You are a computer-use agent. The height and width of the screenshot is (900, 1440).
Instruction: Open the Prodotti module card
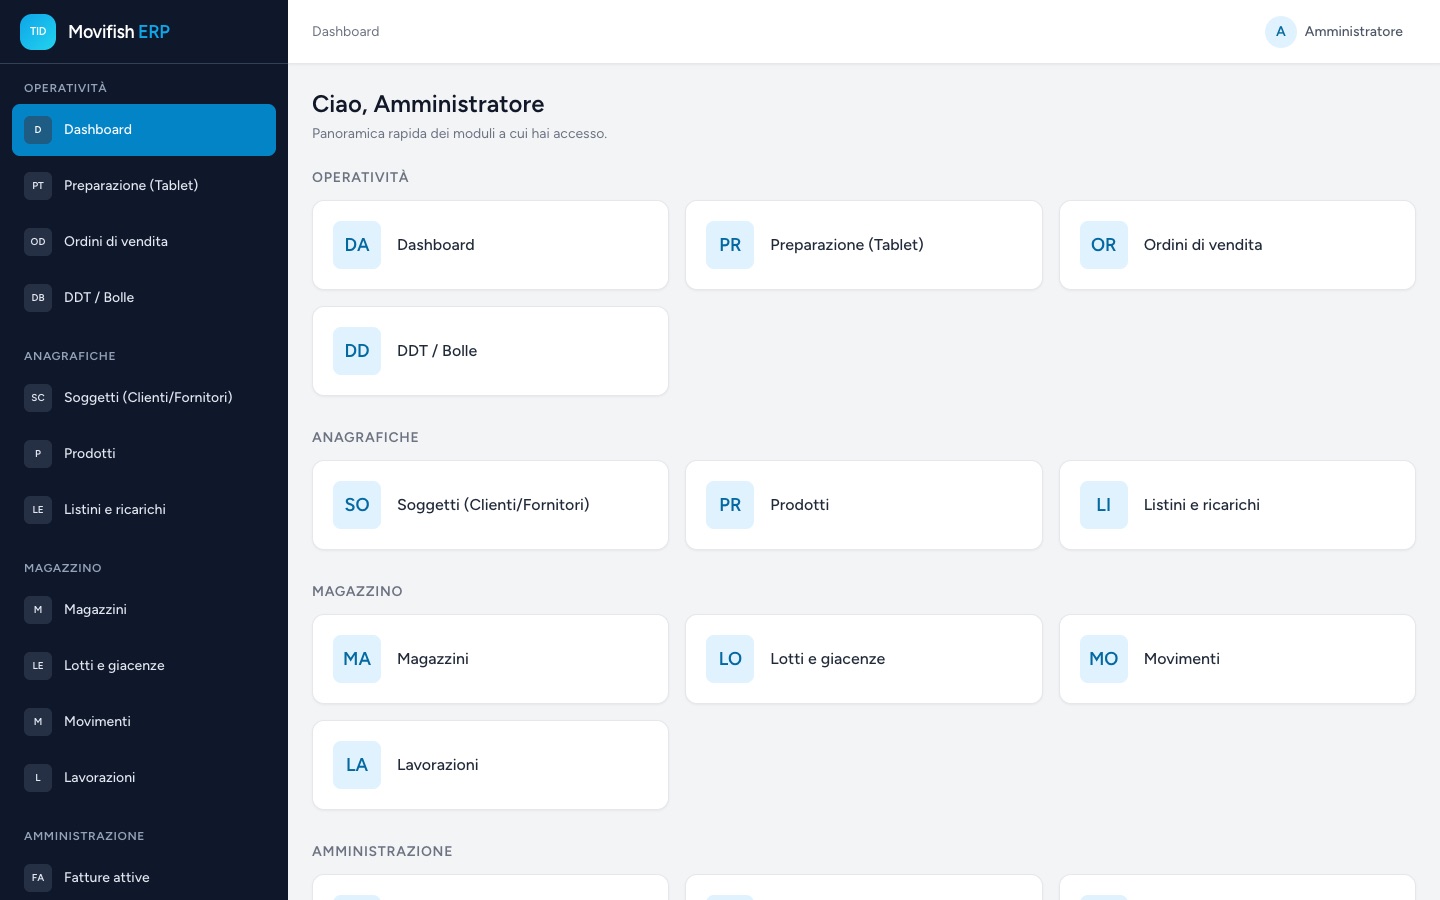(x=864, y=505)
